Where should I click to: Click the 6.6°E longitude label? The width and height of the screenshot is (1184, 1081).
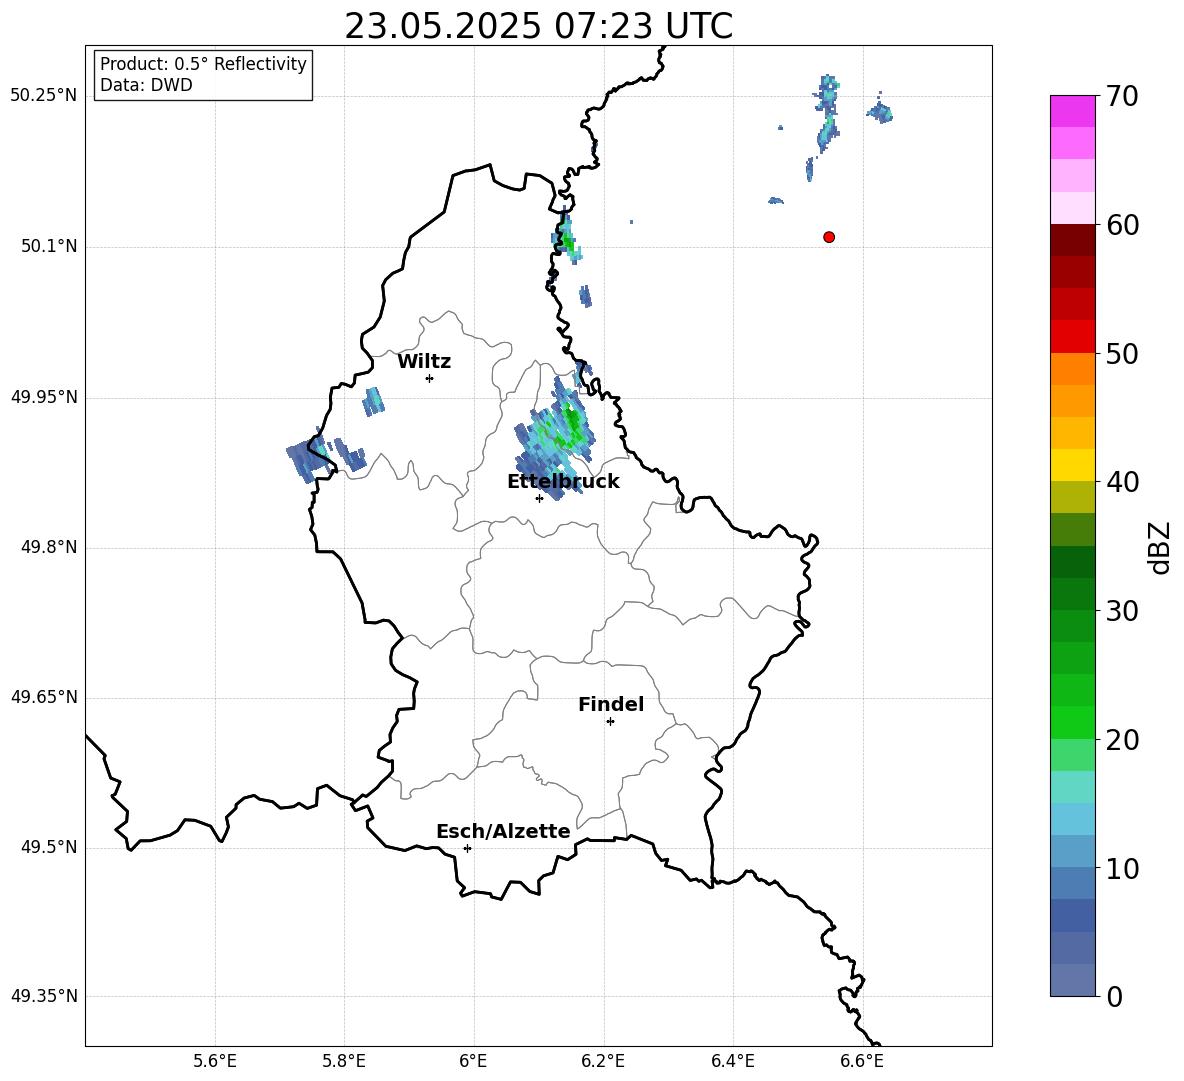pos(862,1061)
